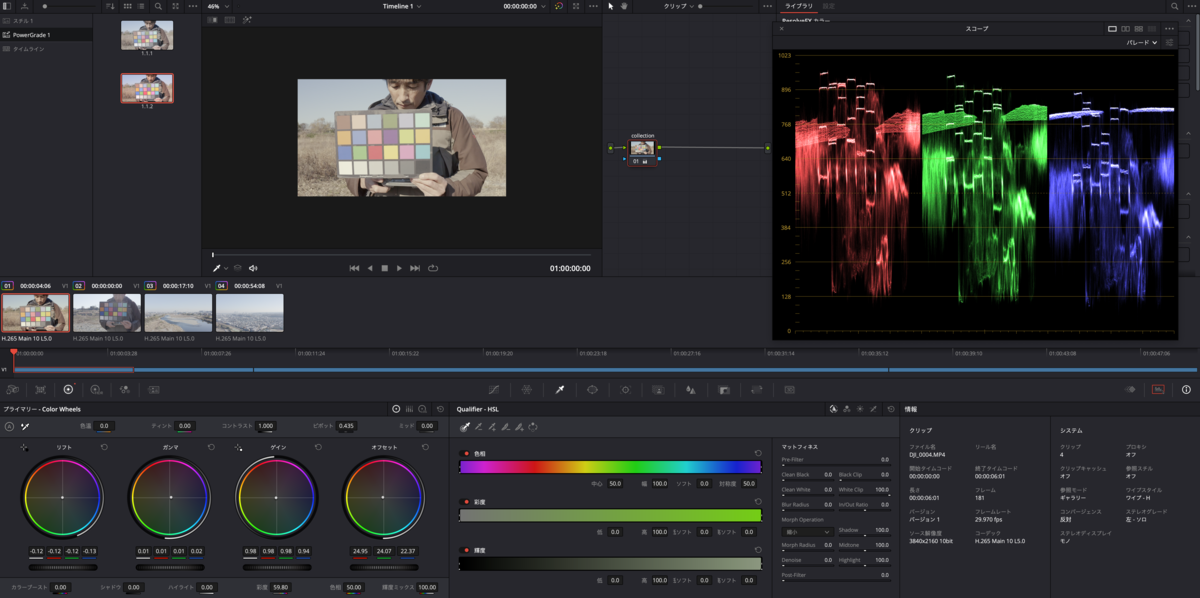Viewport: 1200px width, 598px height.
Task: Click the Camera Raw palette icon
Action: coord(12,389)
